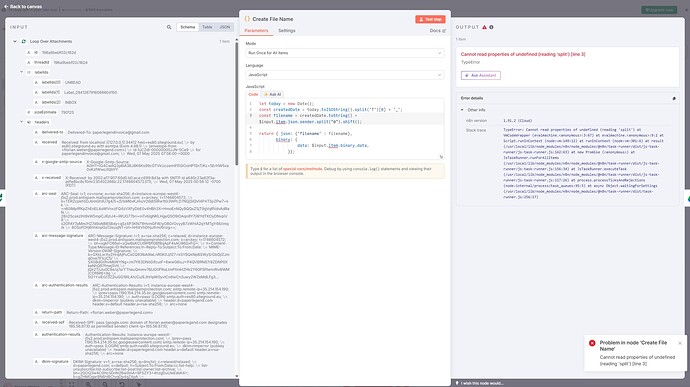Screen dimensions: 690x387
Task: Click the 'Stack trace' label
Action: point(476,130)
